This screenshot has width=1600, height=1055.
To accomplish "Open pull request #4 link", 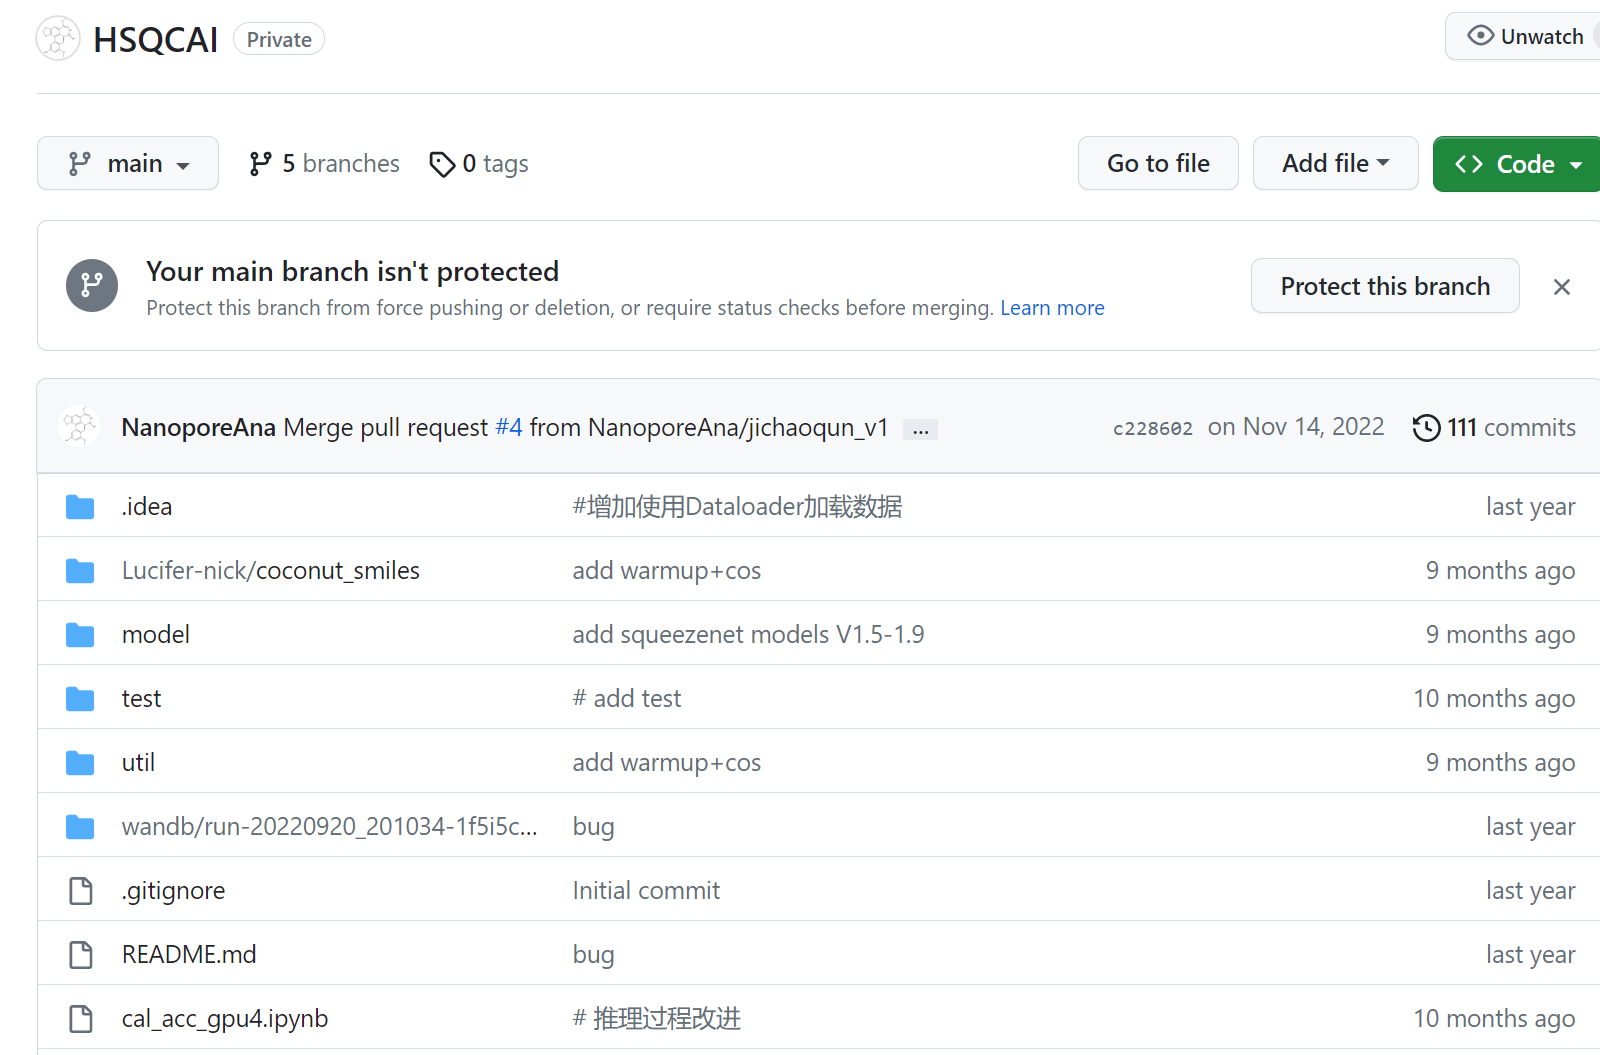I will (x=509, y=427).
